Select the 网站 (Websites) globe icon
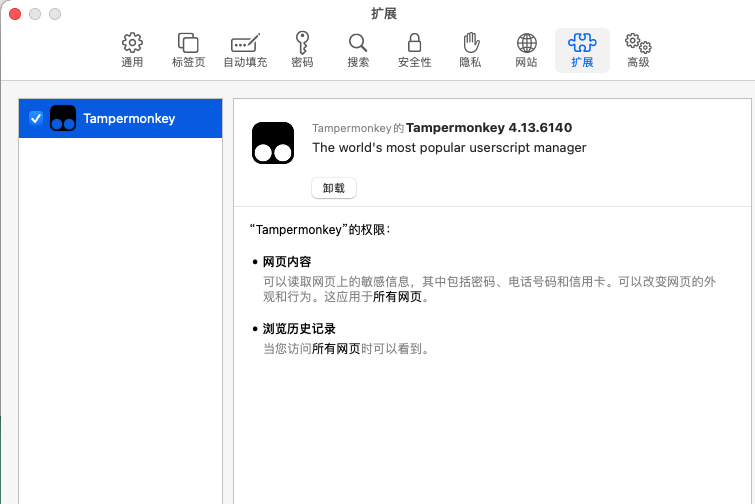 click(526, 50)
